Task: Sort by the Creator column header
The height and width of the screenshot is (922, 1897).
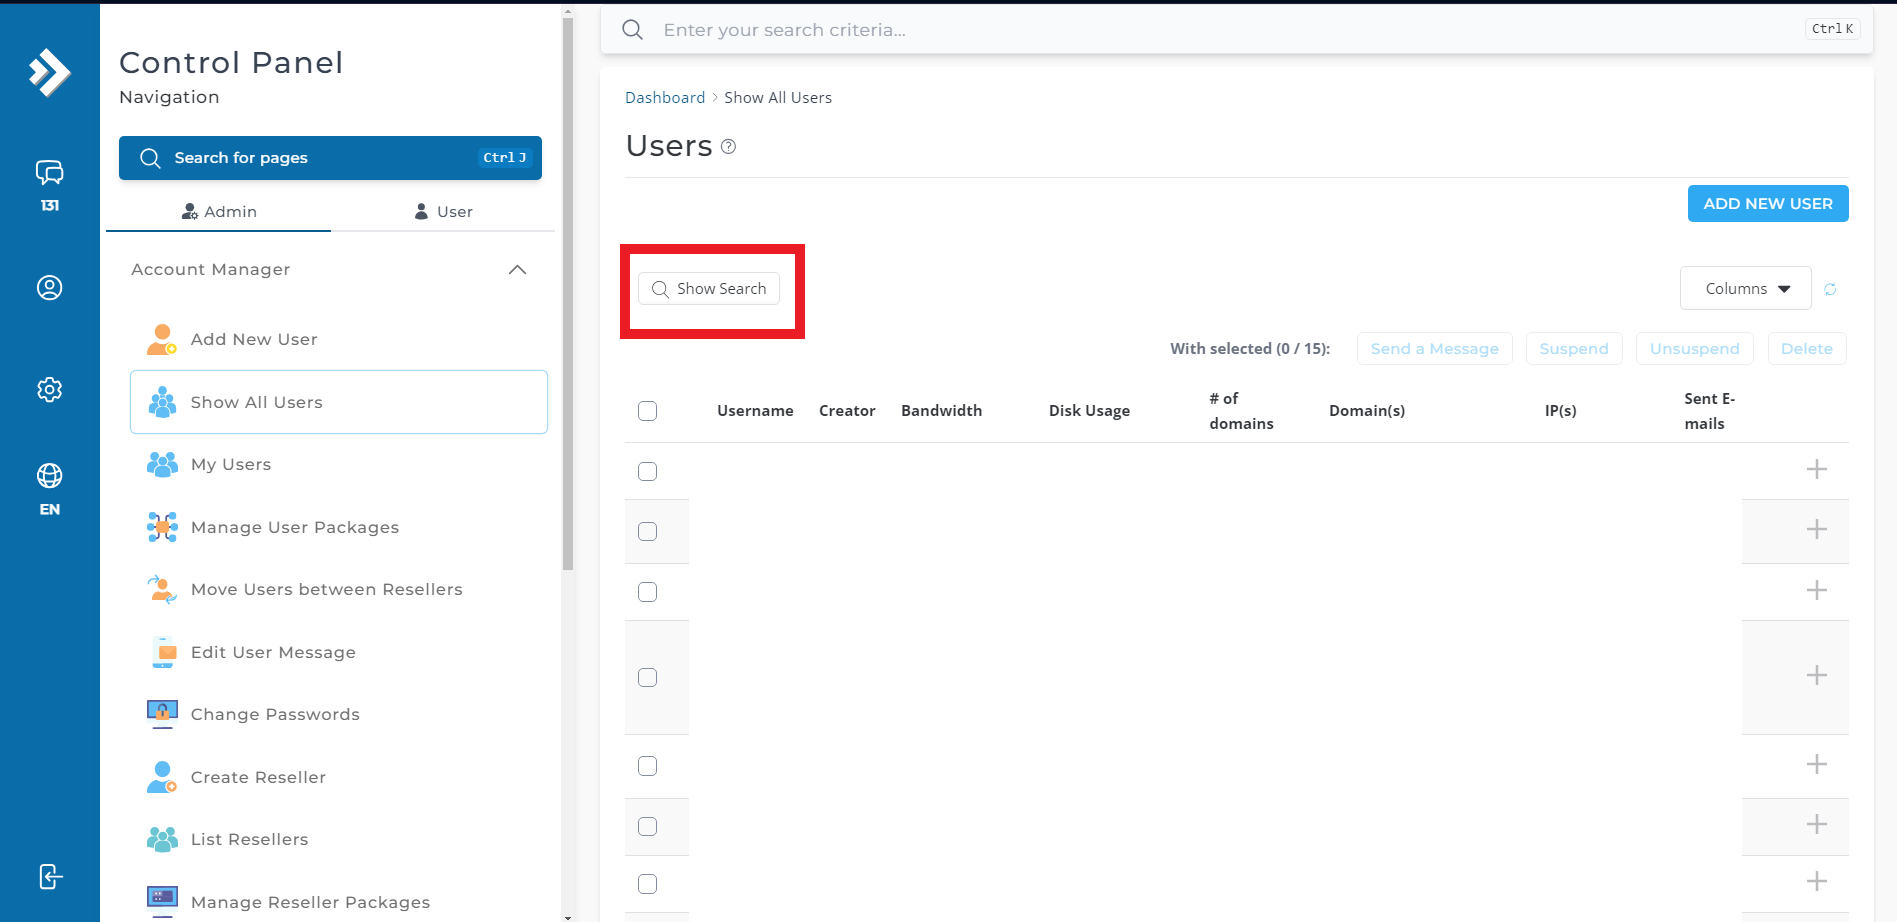Action: (x=847, y=411)
